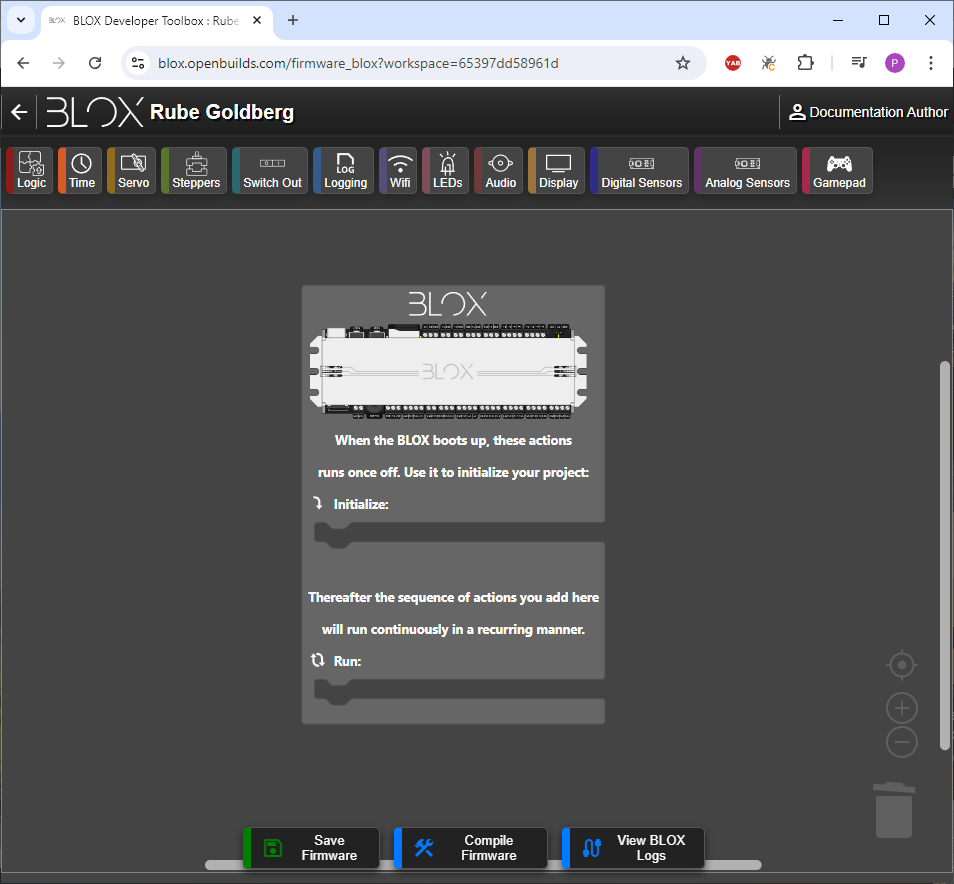The image size is (954, 884).
Task: Open the Logic blocks category
Action: click(31, 170)
